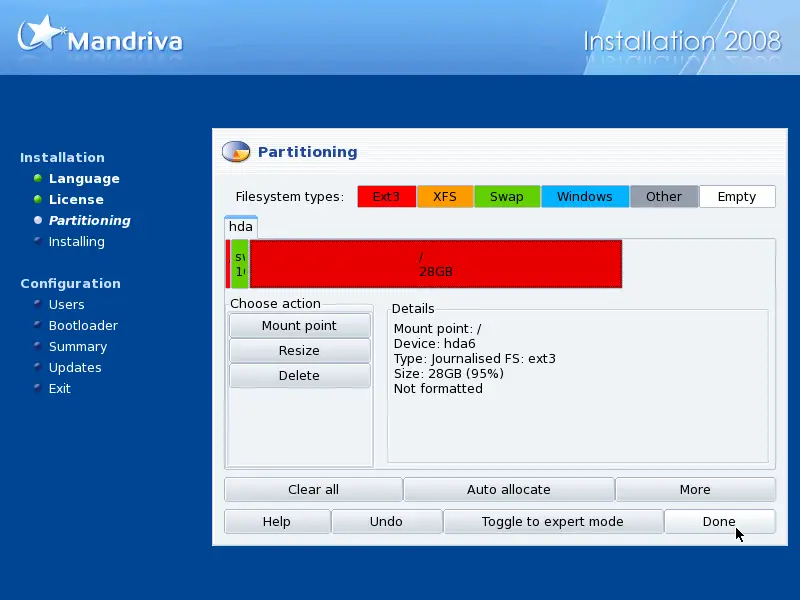The height and width of the screenshot is (600, 800).
Task: Click the Partitioning step in the sidebar
Action: [90, 220]
